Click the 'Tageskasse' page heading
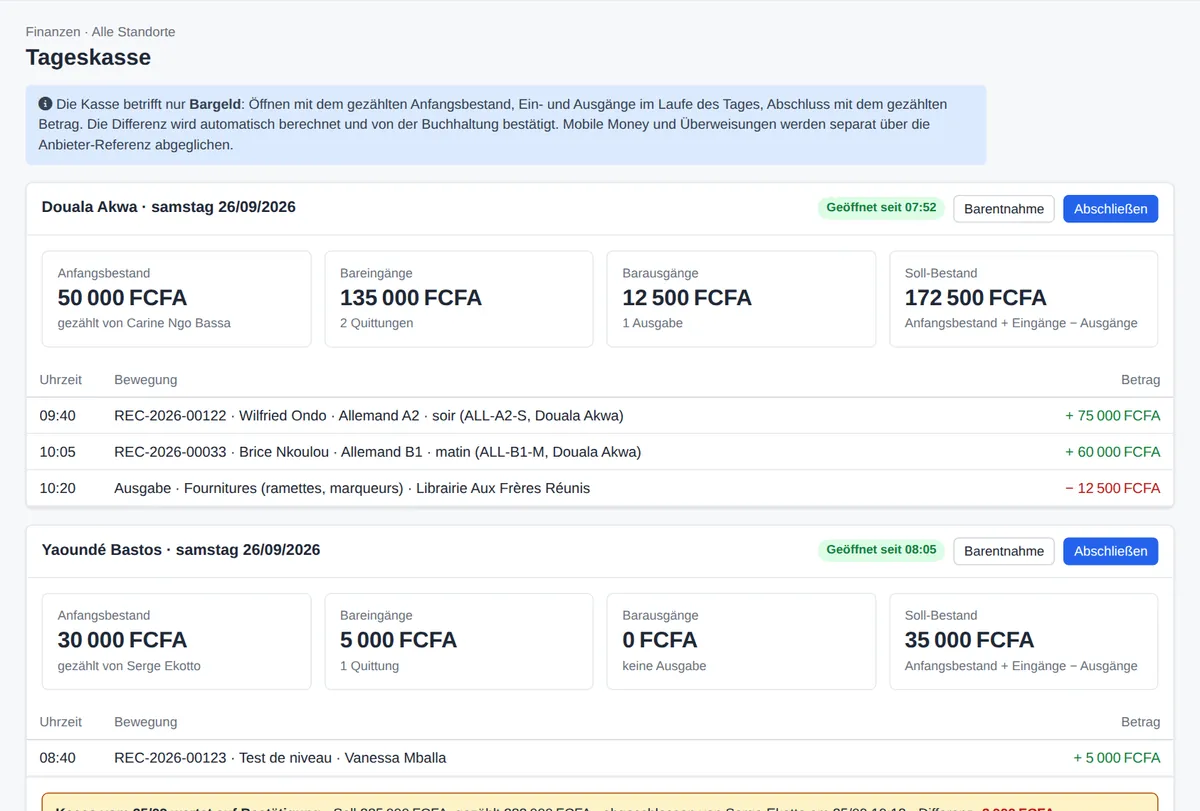Viewport: 1200px width, 811px height. pos(88,57)
